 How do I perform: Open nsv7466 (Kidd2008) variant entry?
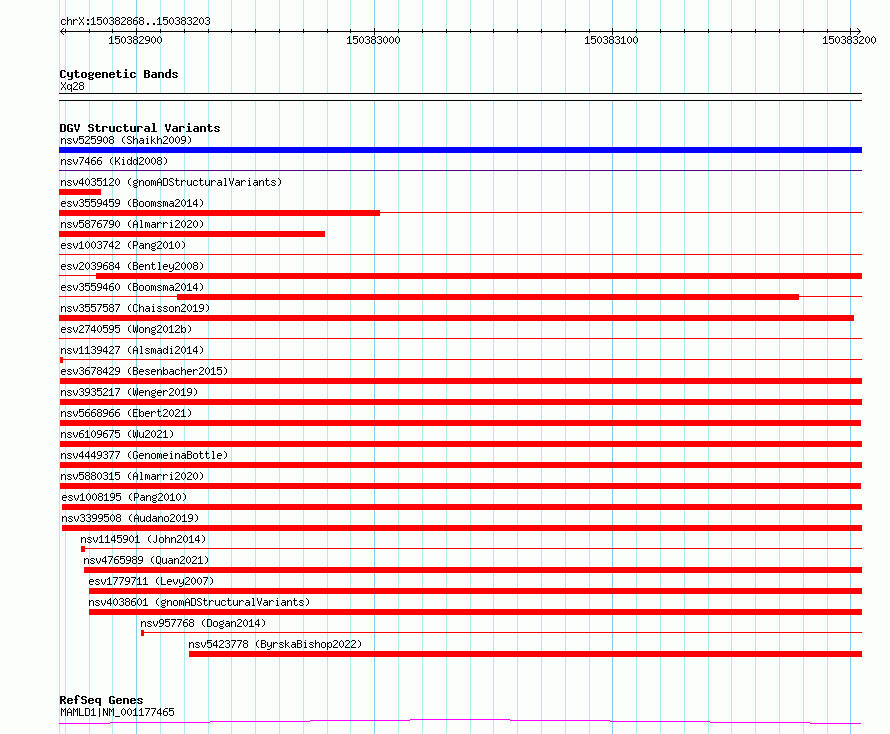(114, 161)
